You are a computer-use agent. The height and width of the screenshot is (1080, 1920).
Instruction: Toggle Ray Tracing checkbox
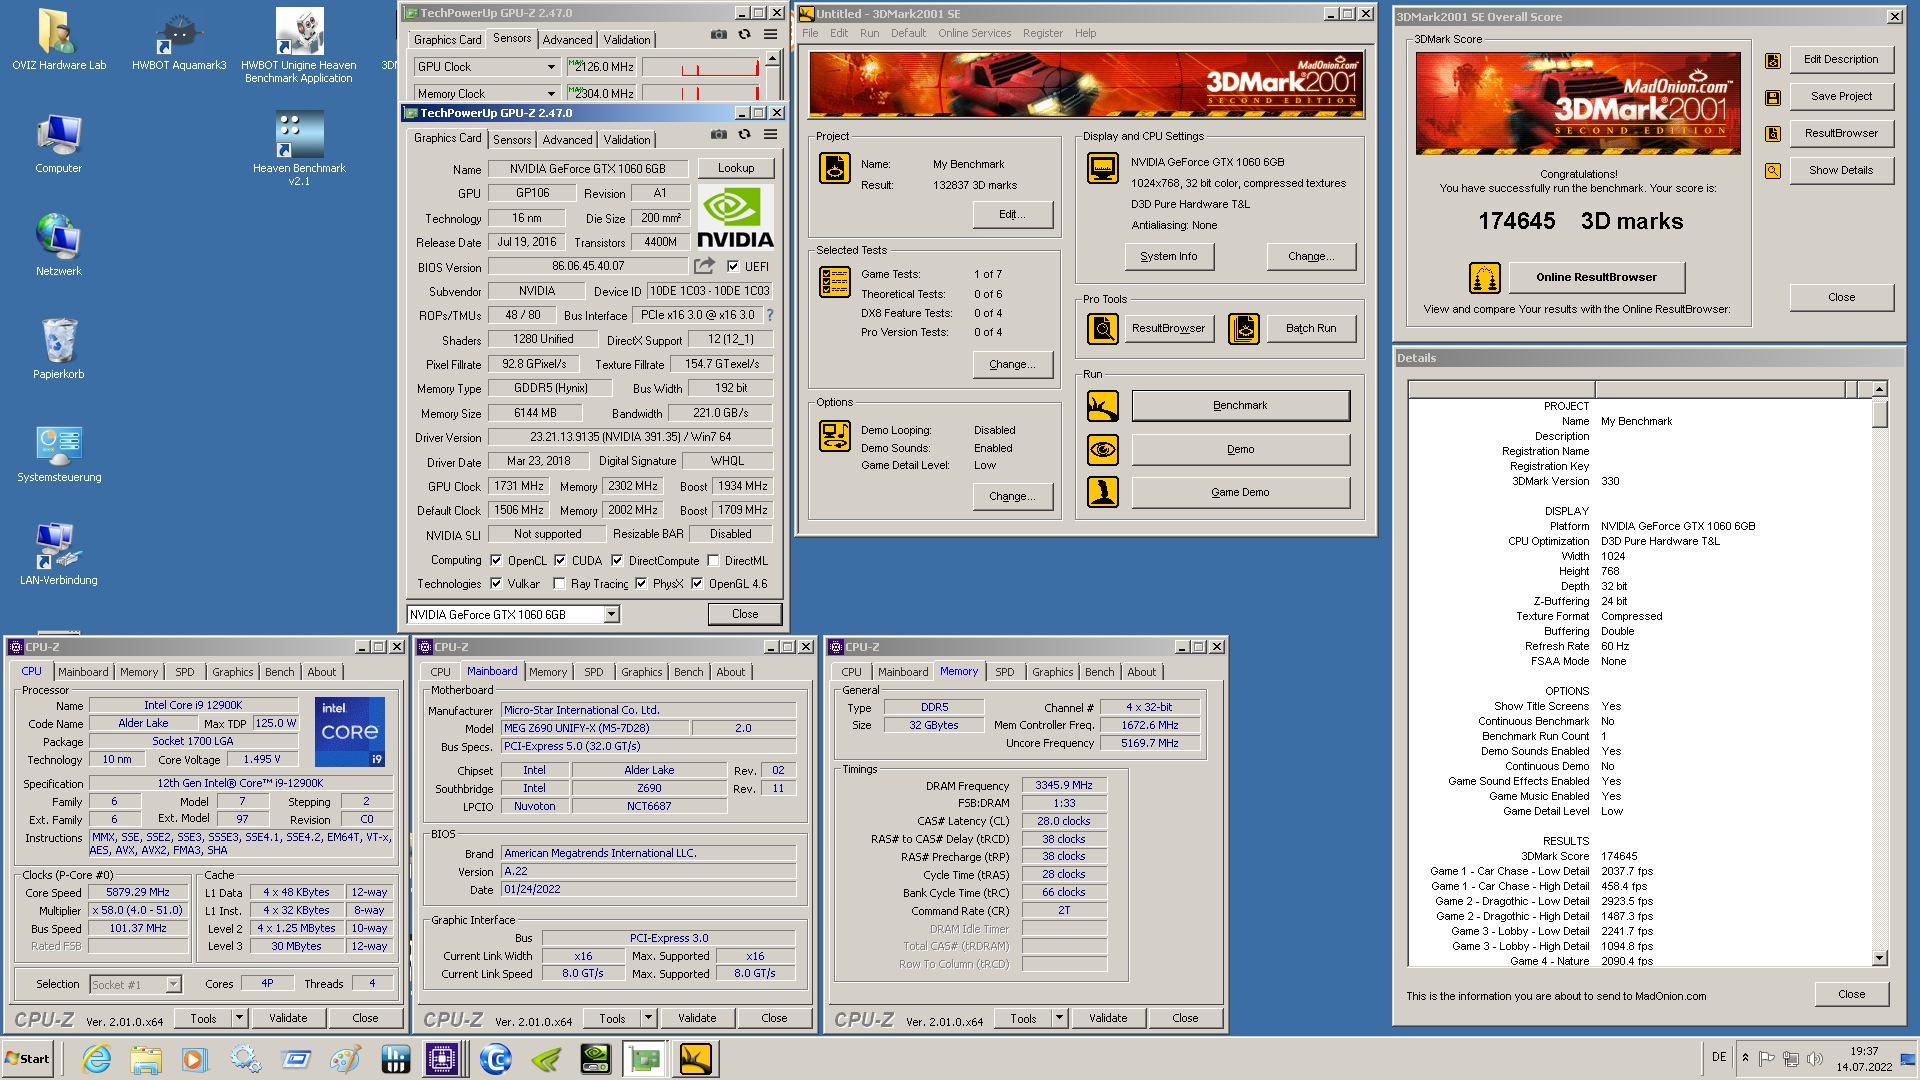point(560,584)
